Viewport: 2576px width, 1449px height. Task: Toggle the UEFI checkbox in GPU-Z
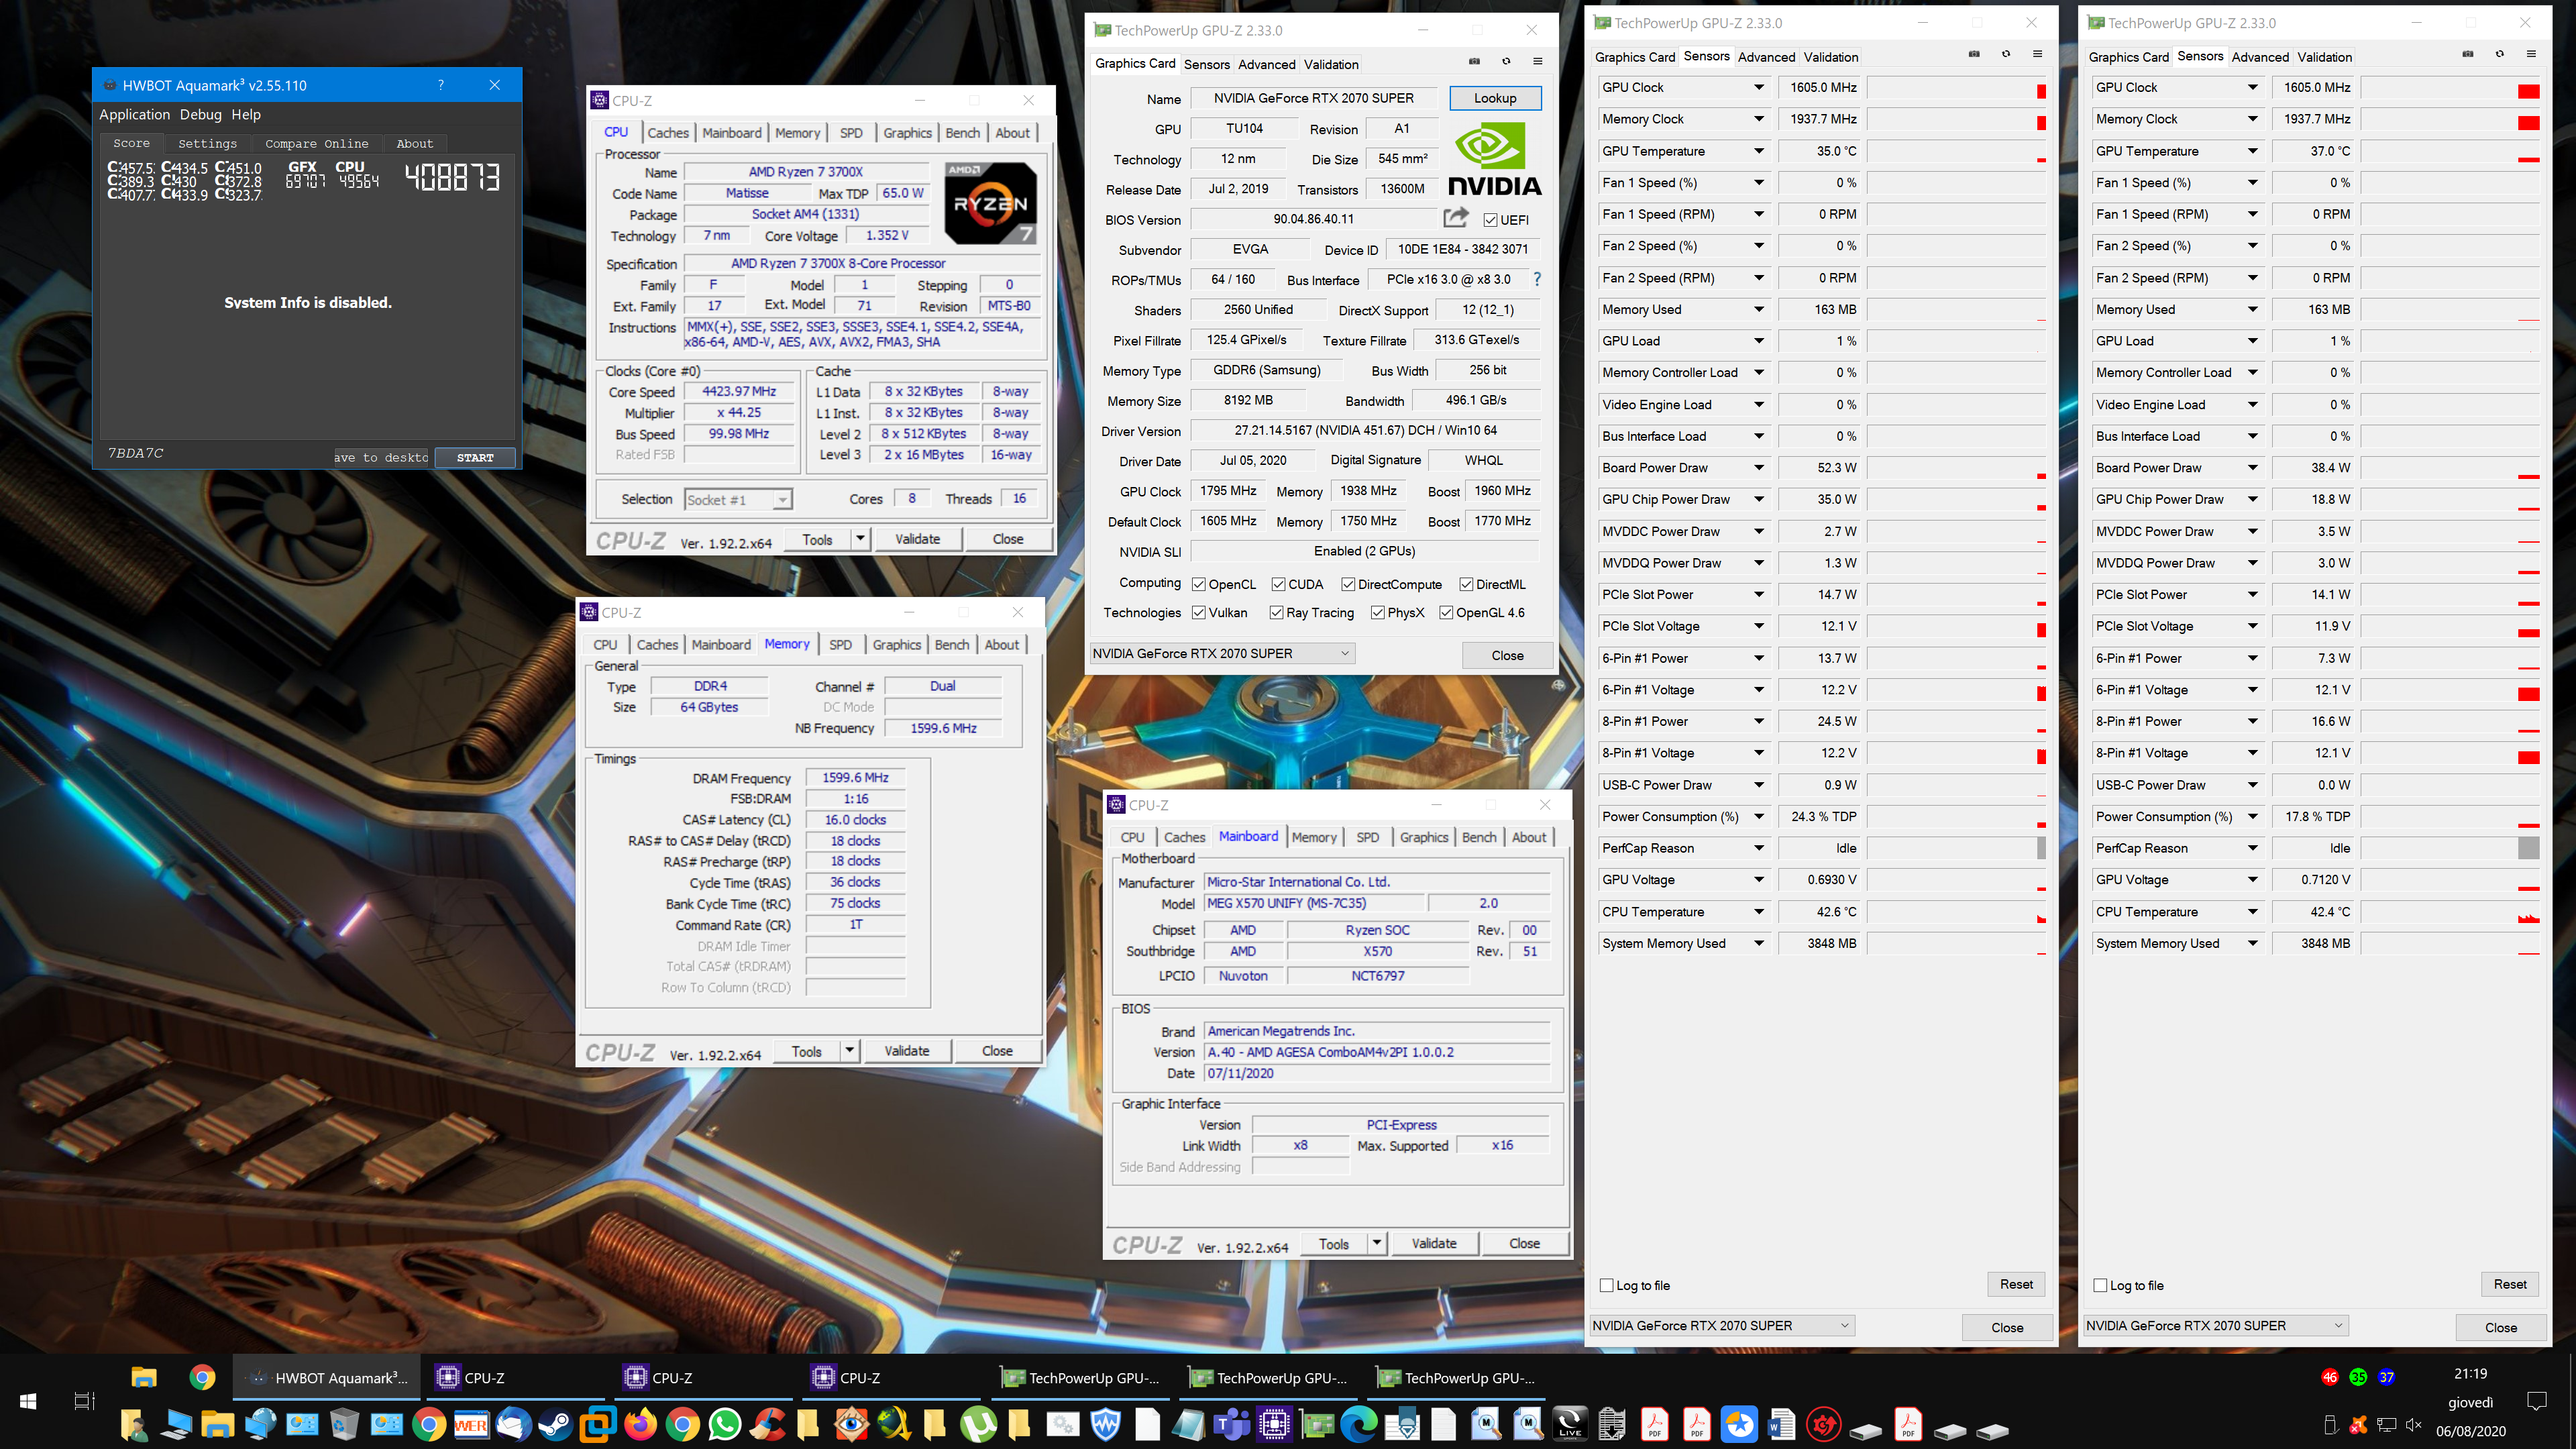pos(1490,220)
